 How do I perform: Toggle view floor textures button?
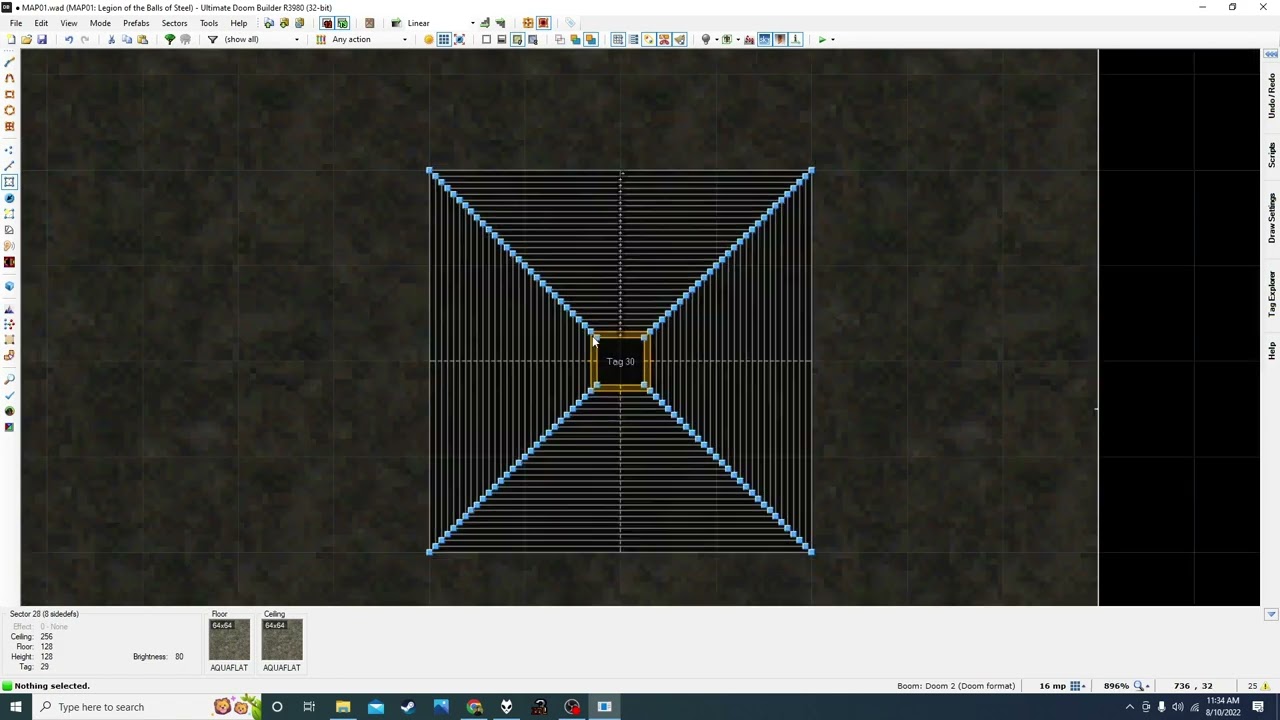(517, 39)
